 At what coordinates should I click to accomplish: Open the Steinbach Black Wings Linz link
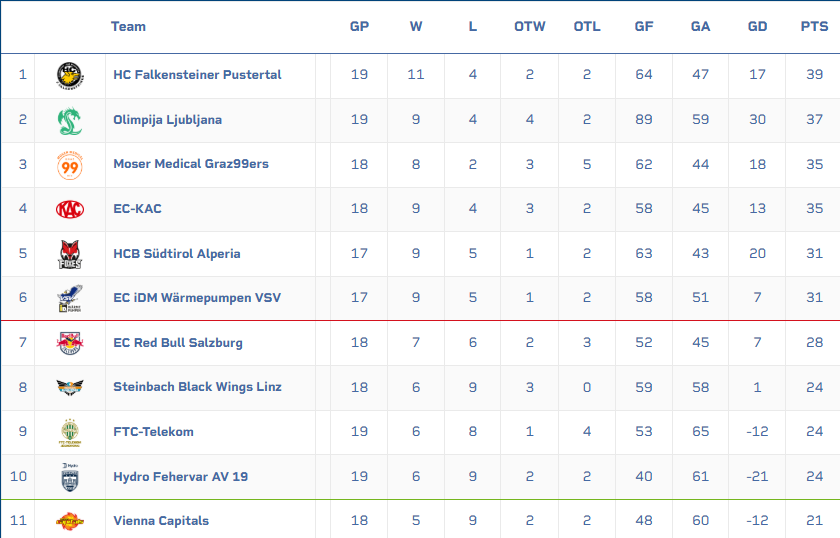[197, 387]
